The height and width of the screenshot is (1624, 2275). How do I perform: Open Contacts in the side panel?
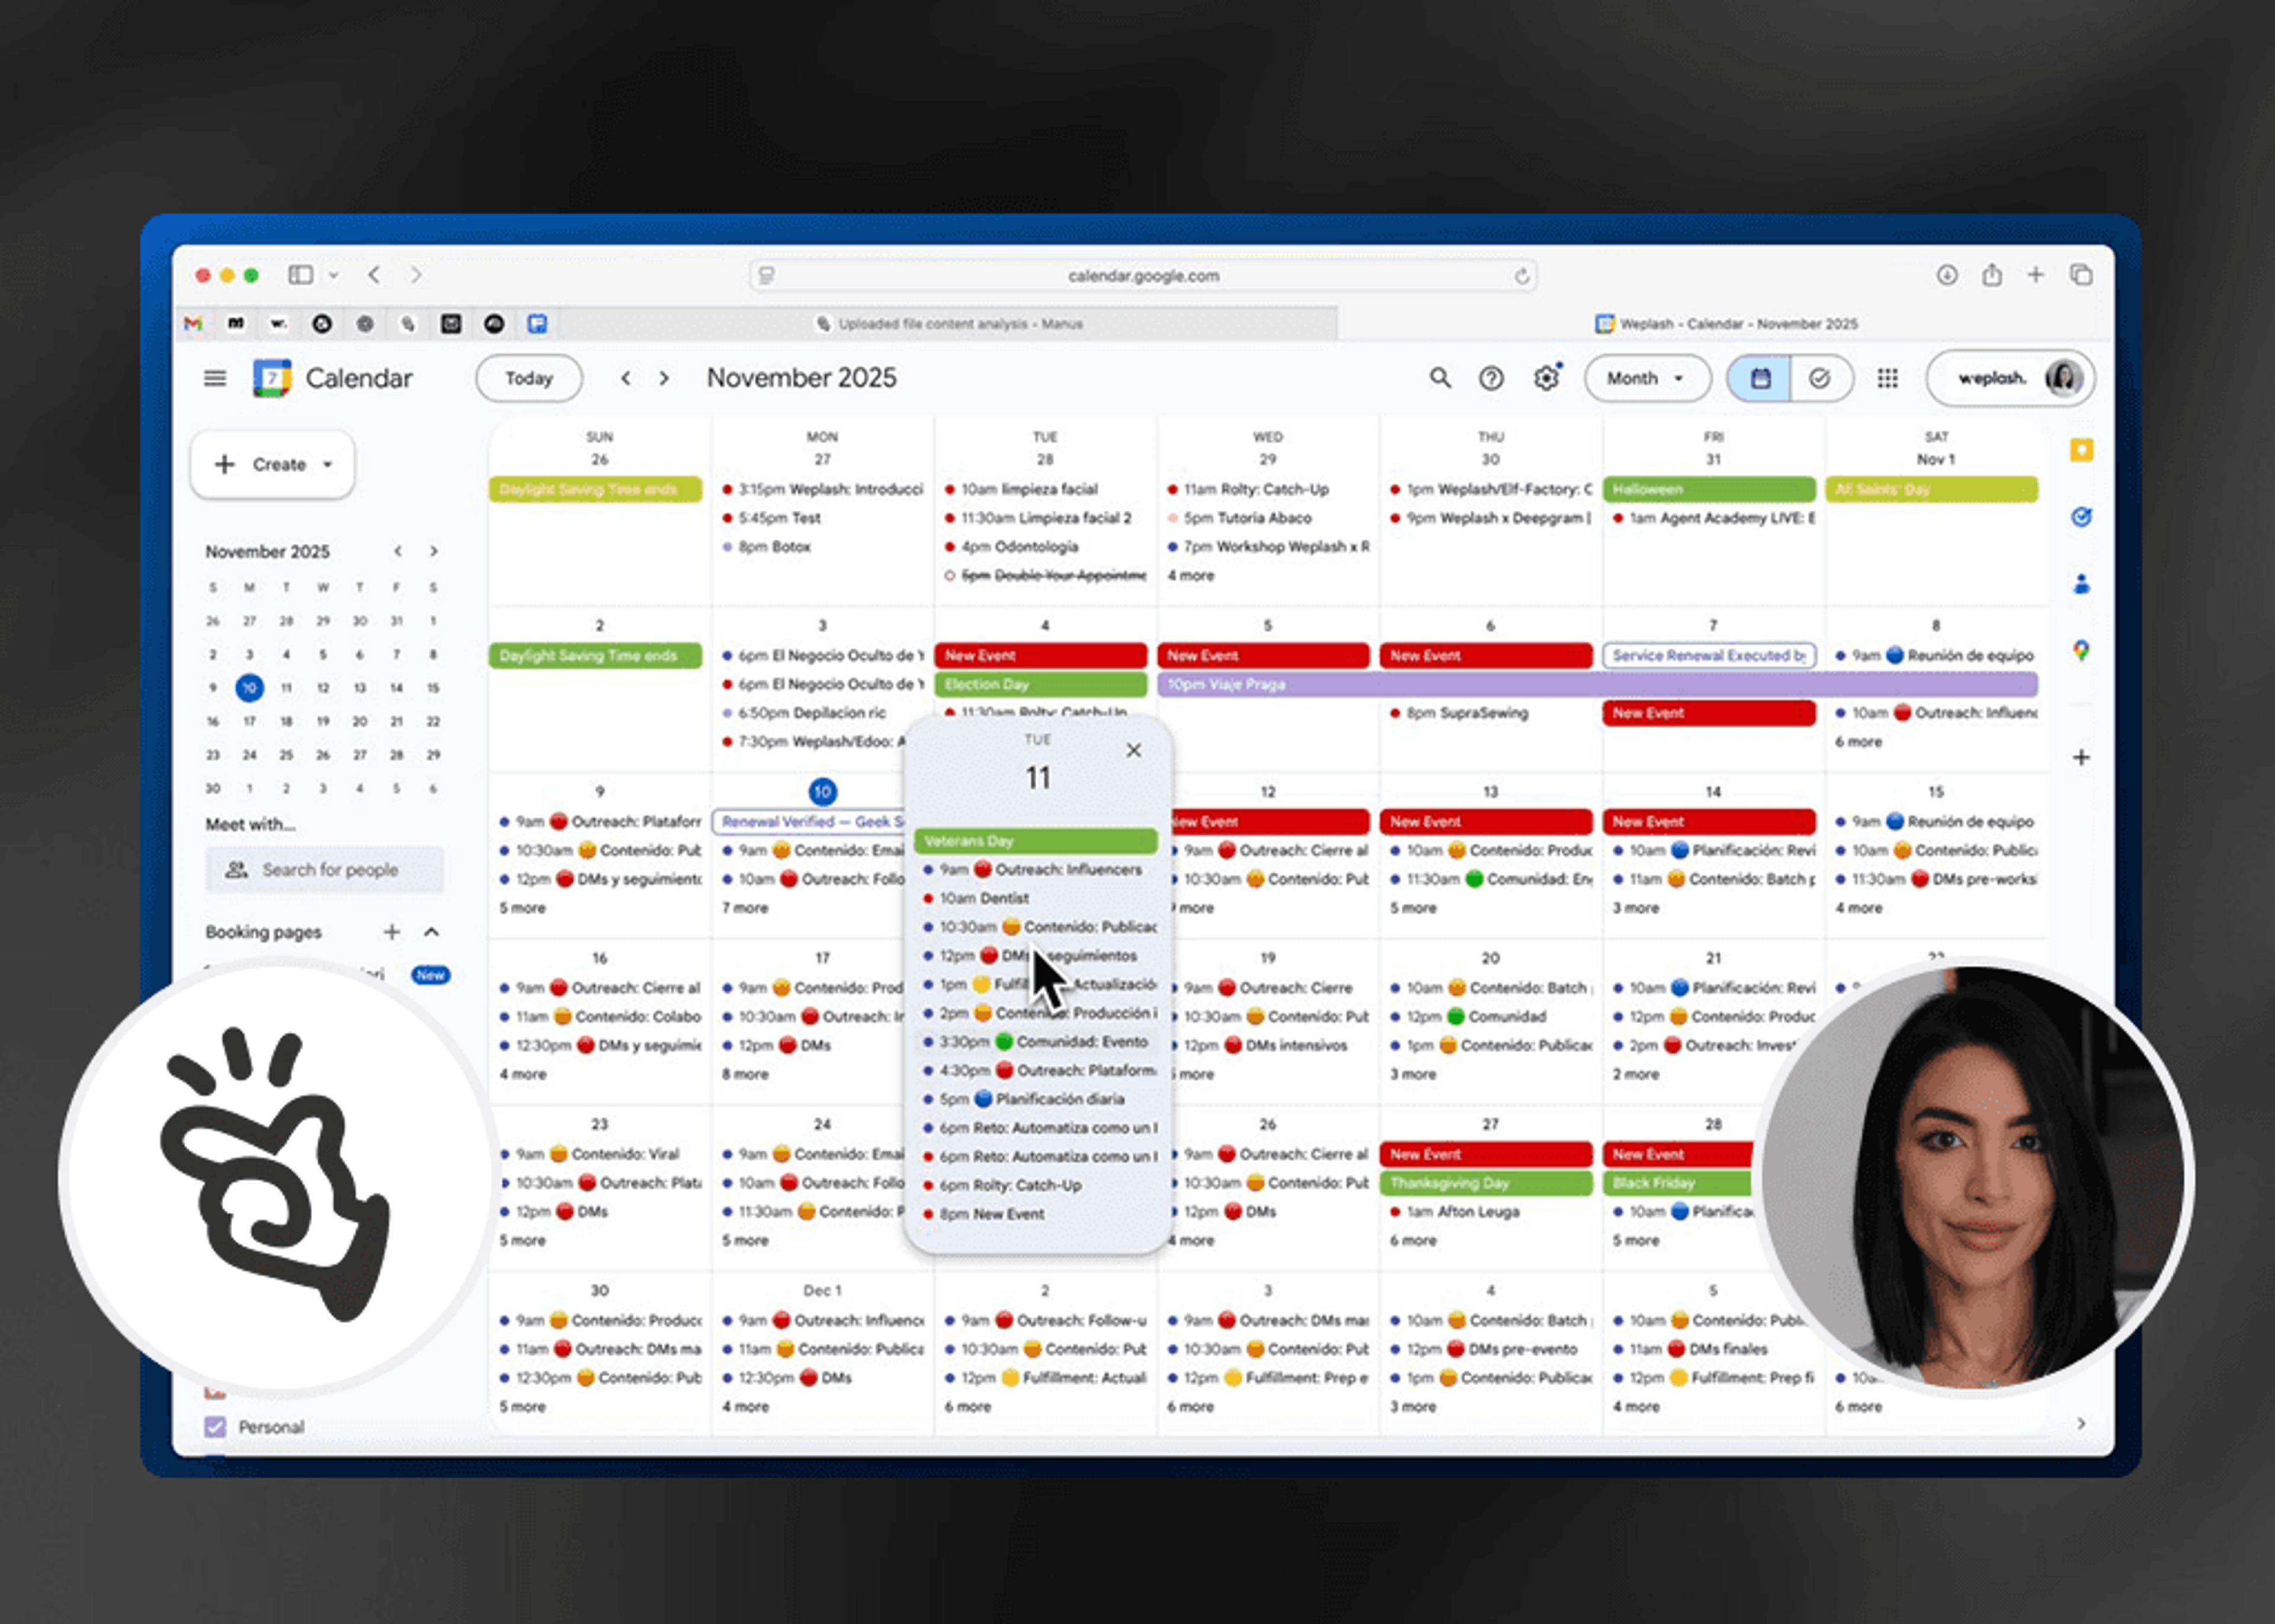coord(2081,584)
